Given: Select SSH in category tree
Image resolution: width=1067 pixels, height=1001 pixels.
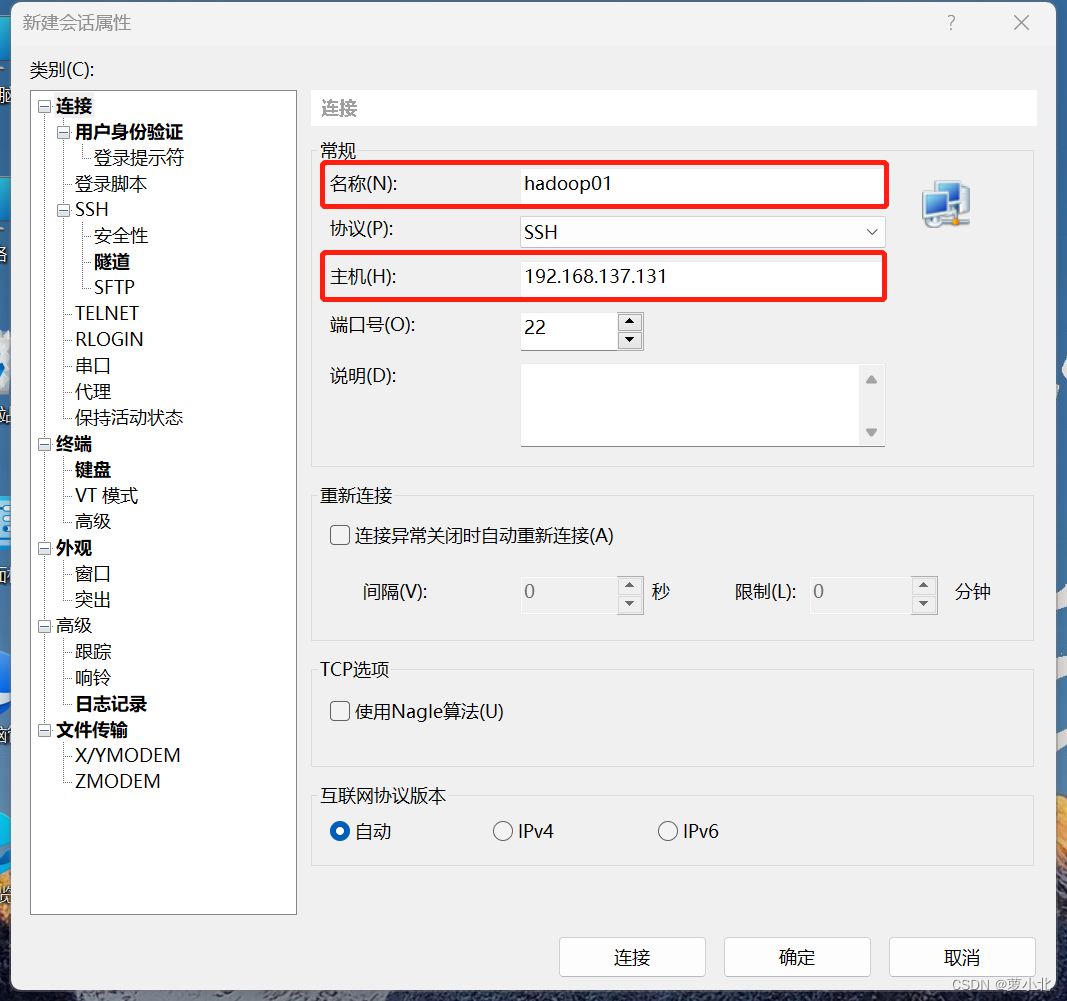Looking at the screenshot, I should pos(92,210).
